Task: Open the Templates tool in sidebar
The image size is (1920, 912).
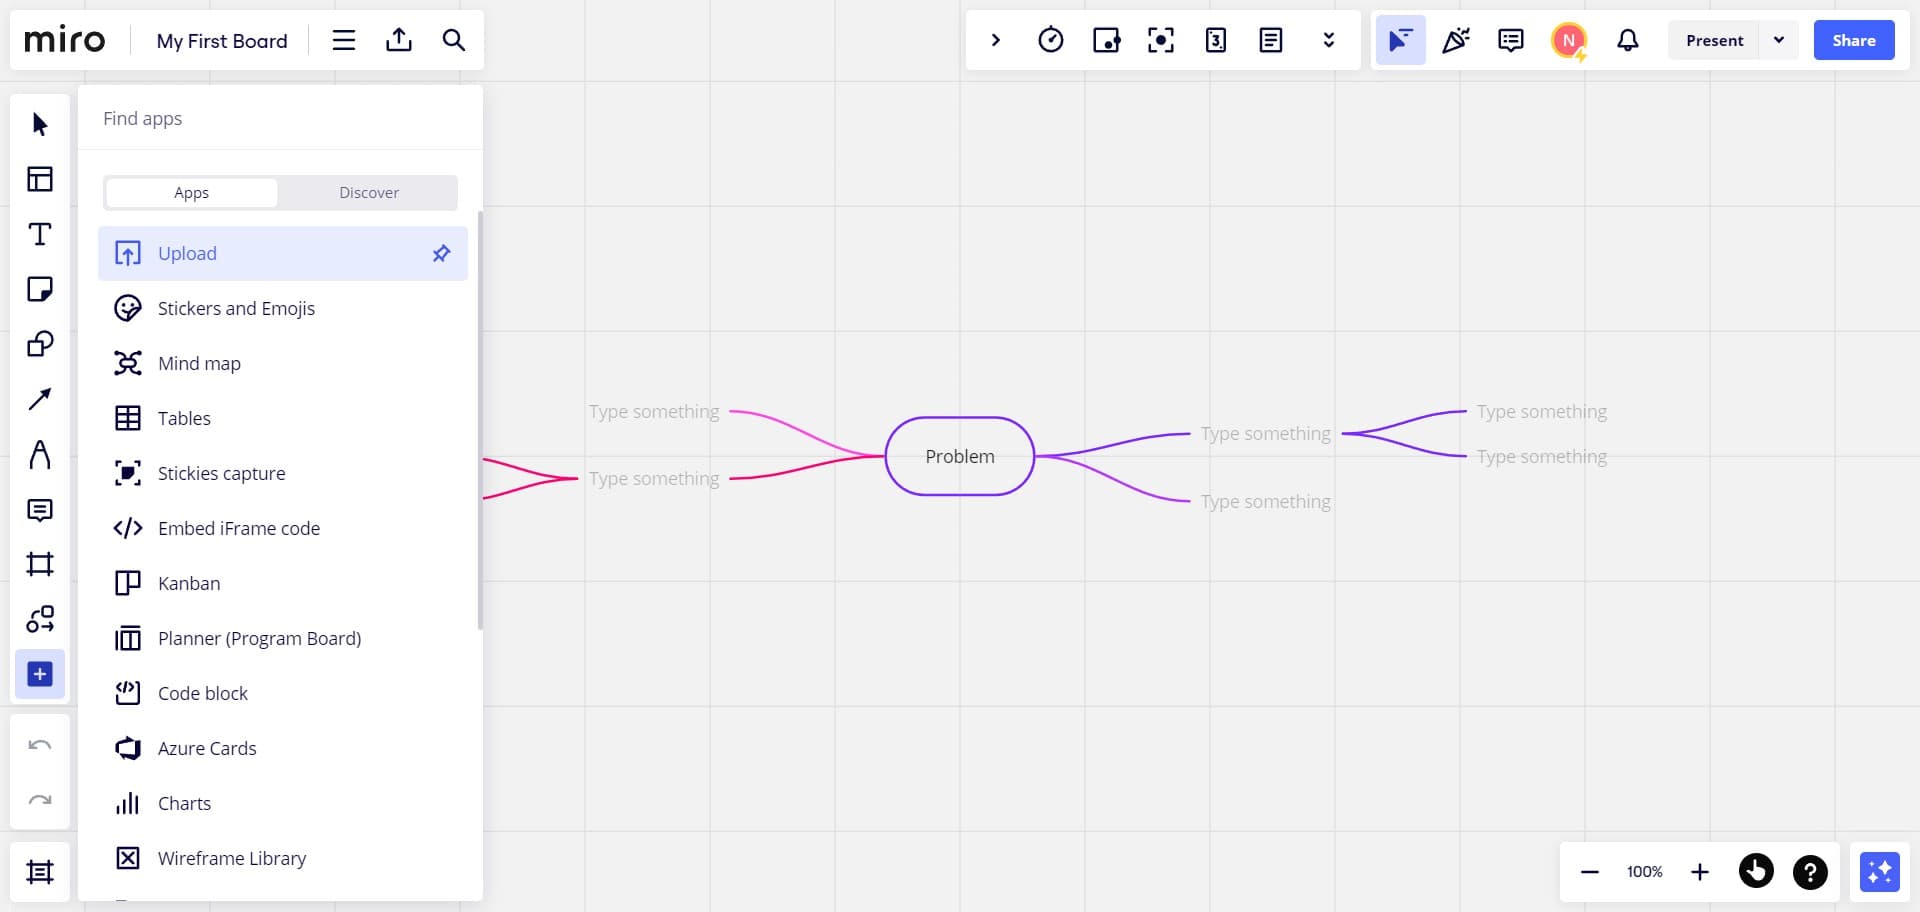Action: (40, 179)
